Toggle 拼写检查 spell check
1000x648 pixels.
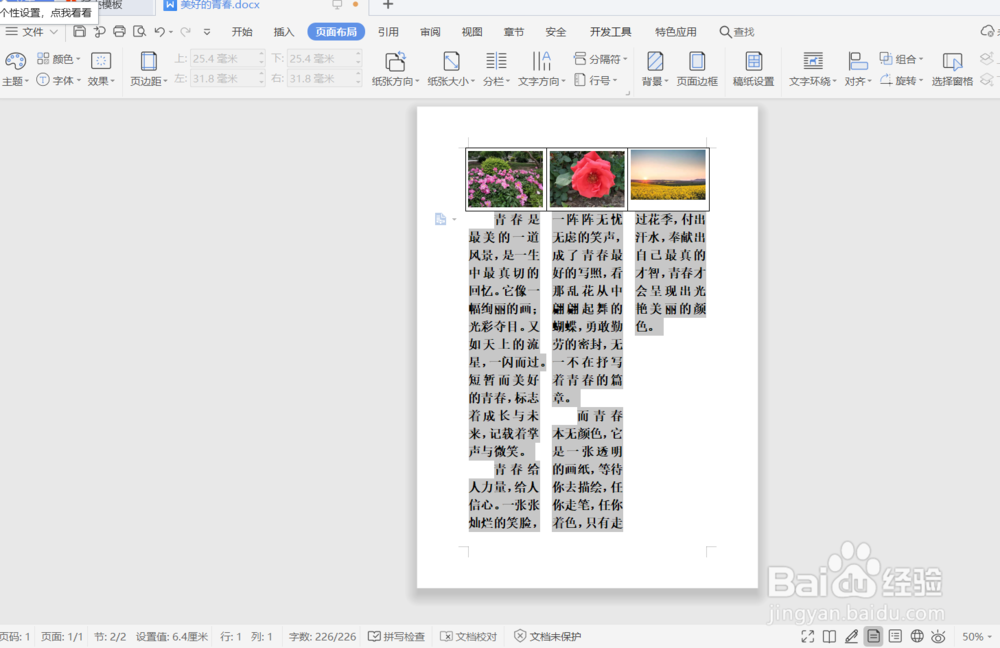point(397,636)
